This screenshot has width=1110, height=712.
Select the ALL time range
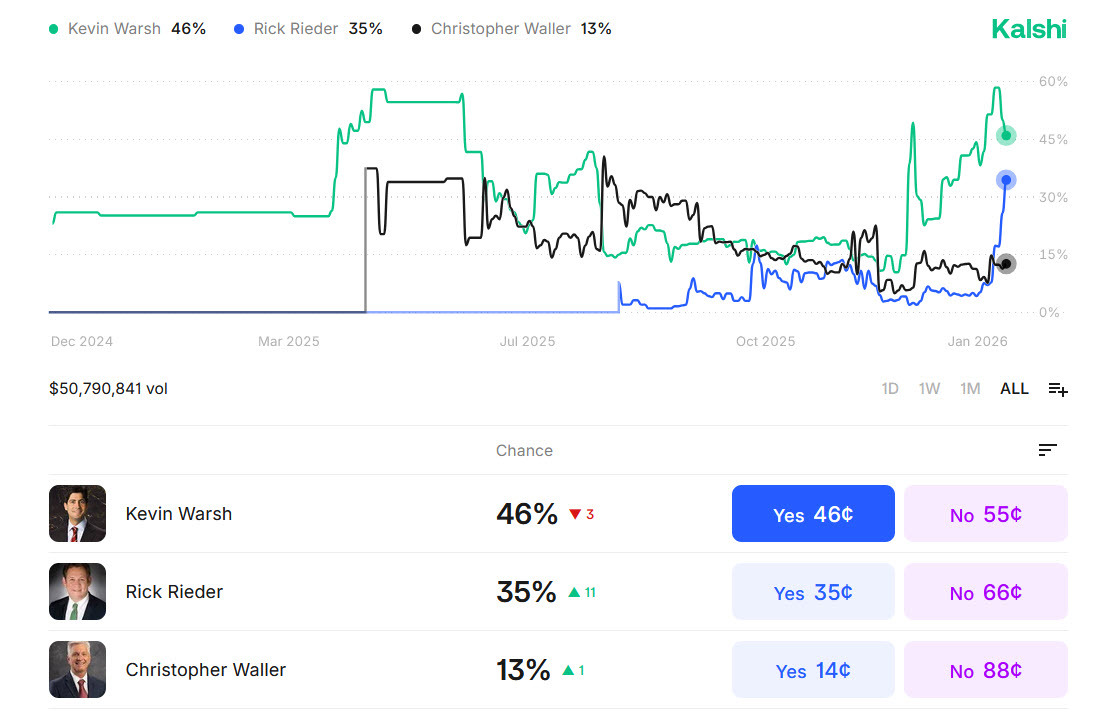coord(1014,389)
